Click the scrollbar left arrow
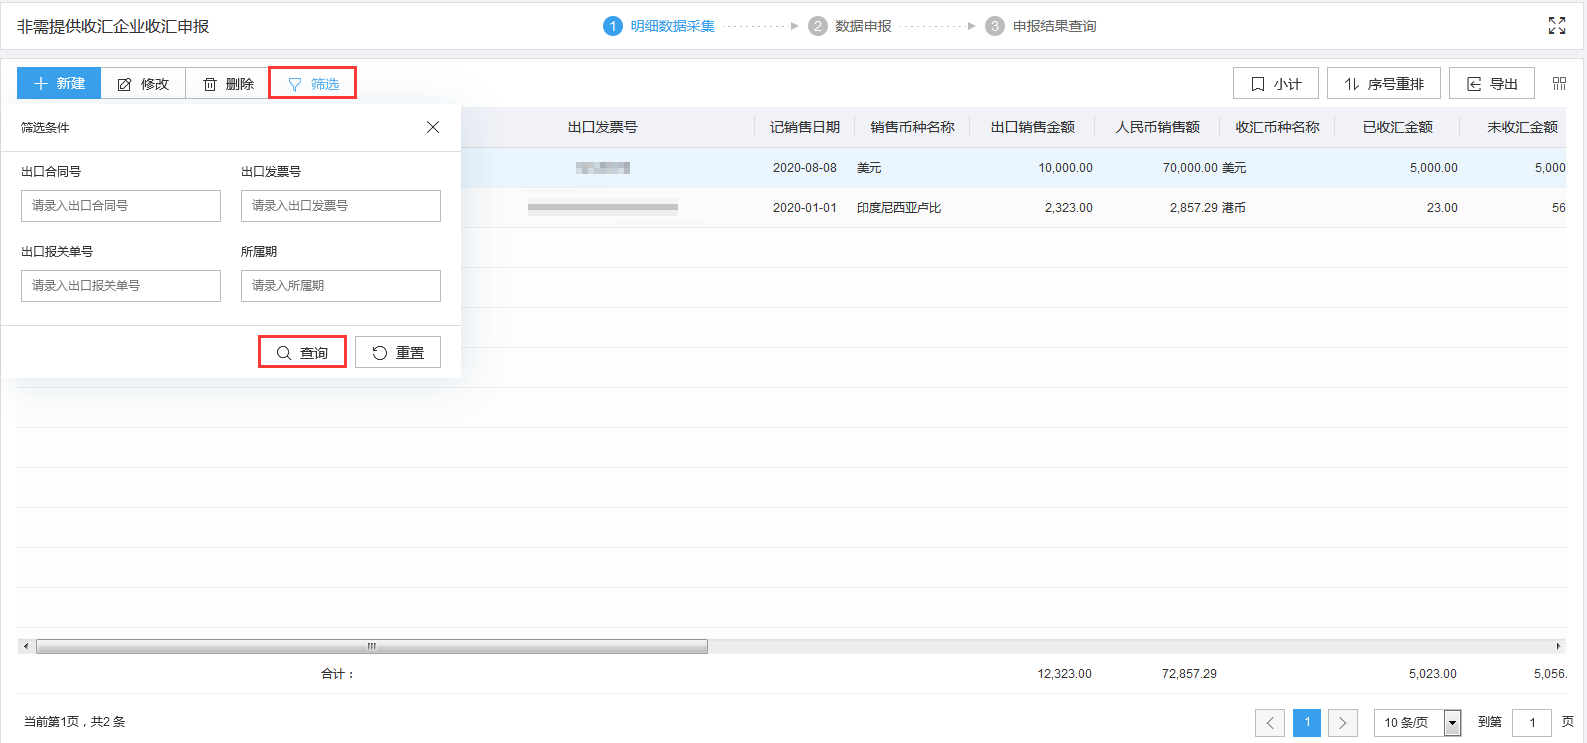Screen dimensions: 1587x743 click(x=26, y=646)
